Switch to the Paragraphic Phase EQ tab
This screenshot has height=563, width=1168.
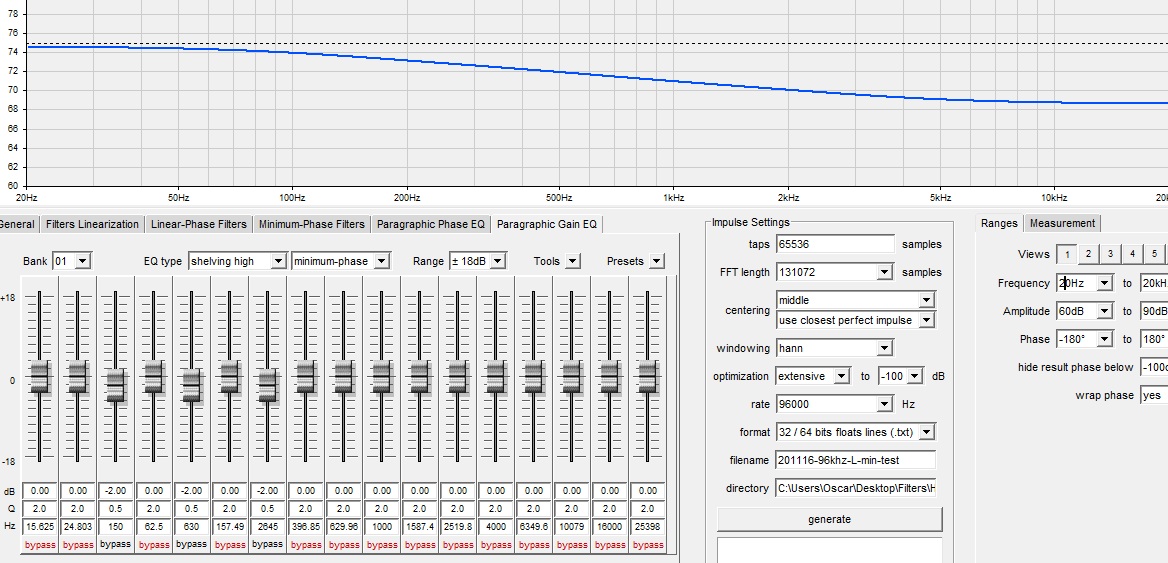point(430,224)
